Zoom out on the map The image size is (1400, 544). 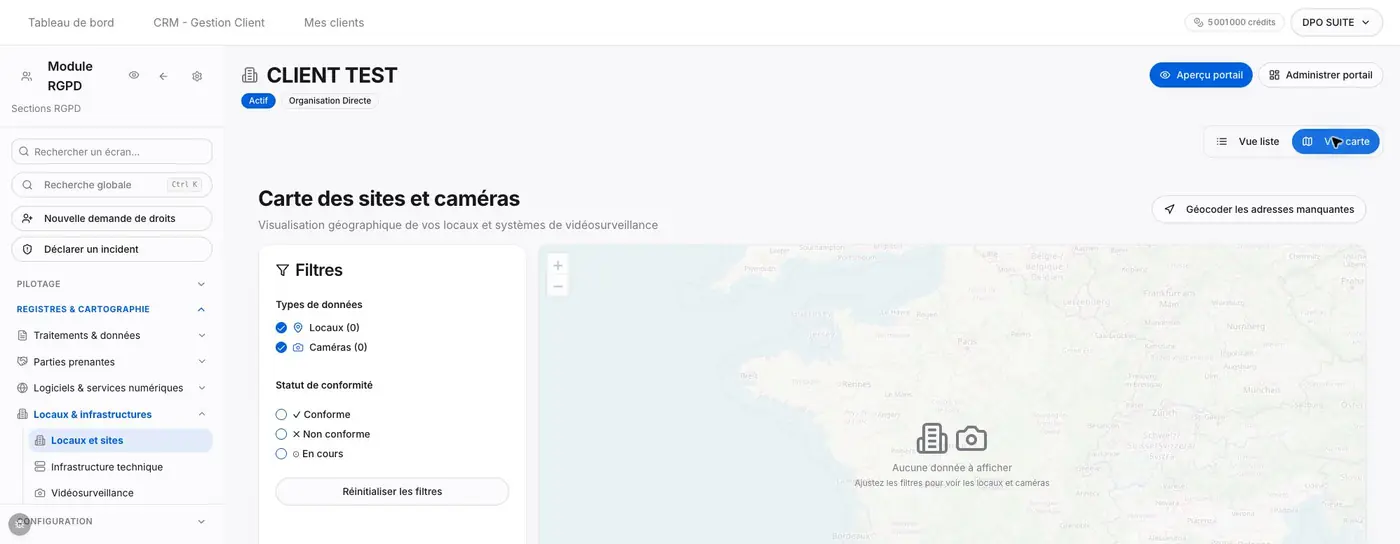[x=558, y=286]
